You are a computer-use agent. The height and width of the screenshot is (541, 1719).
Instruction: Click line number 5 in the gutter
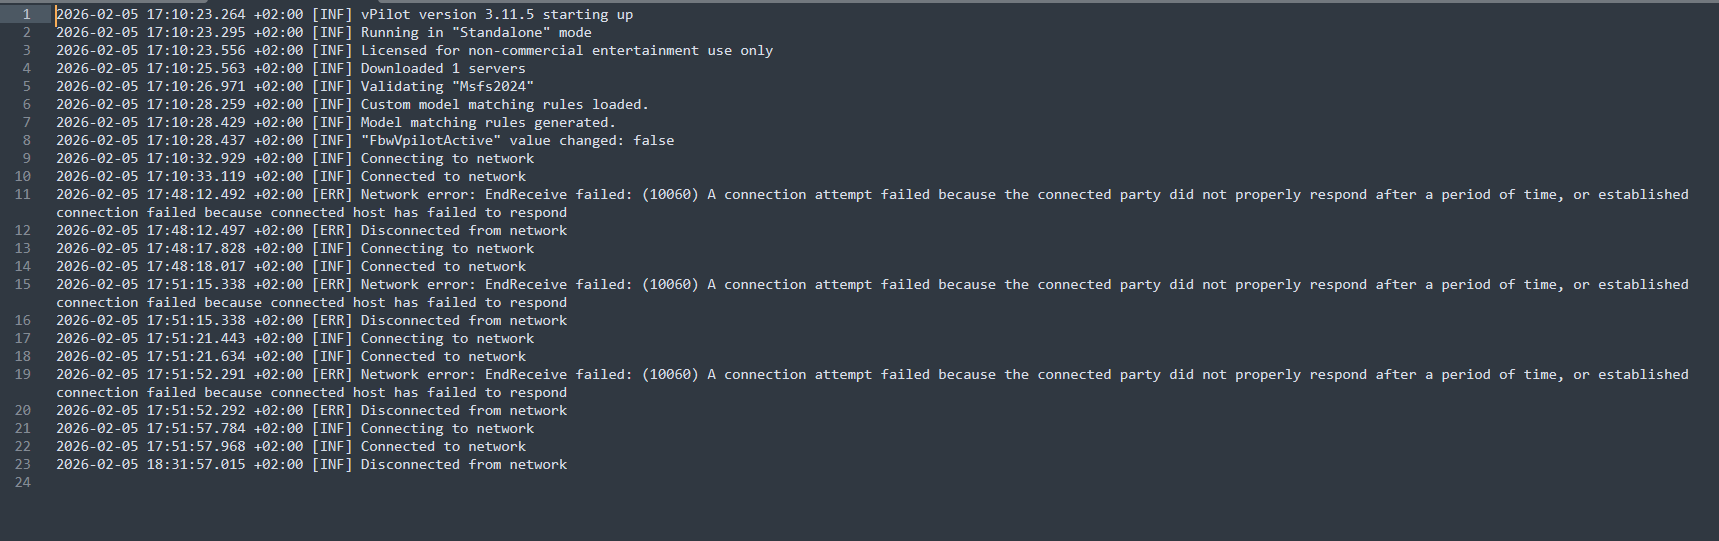pyautogui.click(x=27, y=87)
